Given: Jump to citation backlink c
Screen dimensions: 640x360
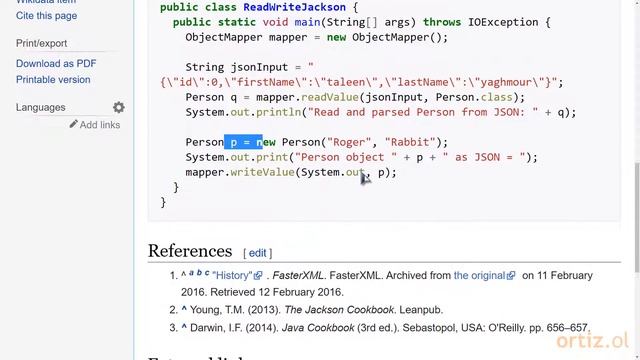Looking at the screenshot, I should click(207, 273).
